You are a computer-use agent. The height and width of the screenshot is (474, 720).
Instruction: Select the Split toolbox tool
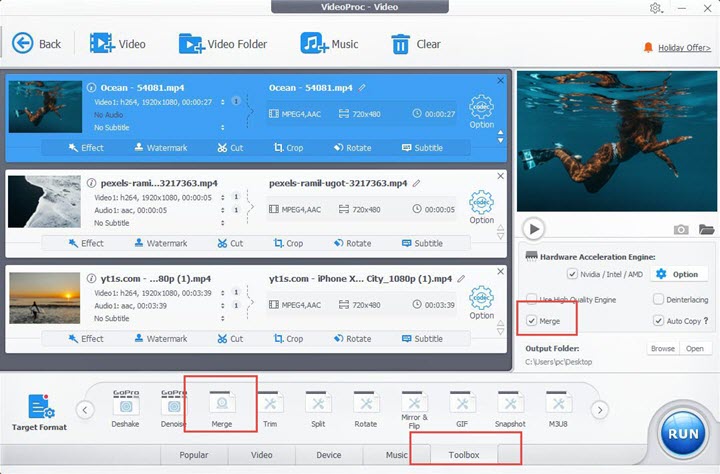tap(318, 408)
